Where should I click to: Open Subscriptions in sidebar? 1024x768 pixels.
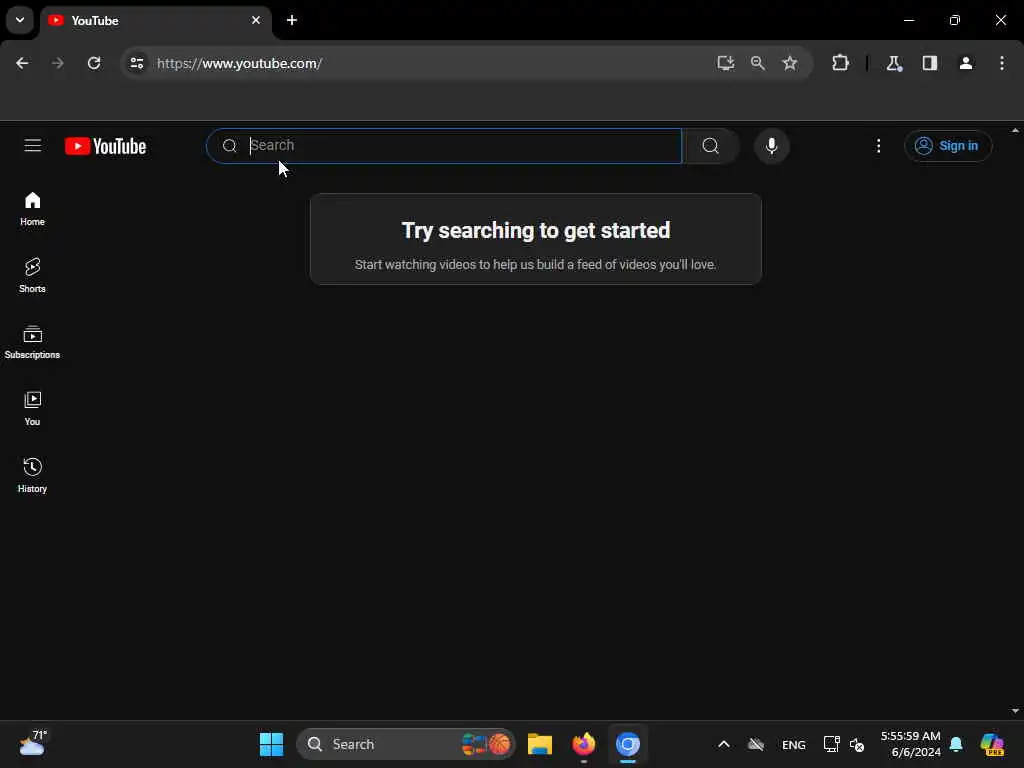[x=32, y=342]
